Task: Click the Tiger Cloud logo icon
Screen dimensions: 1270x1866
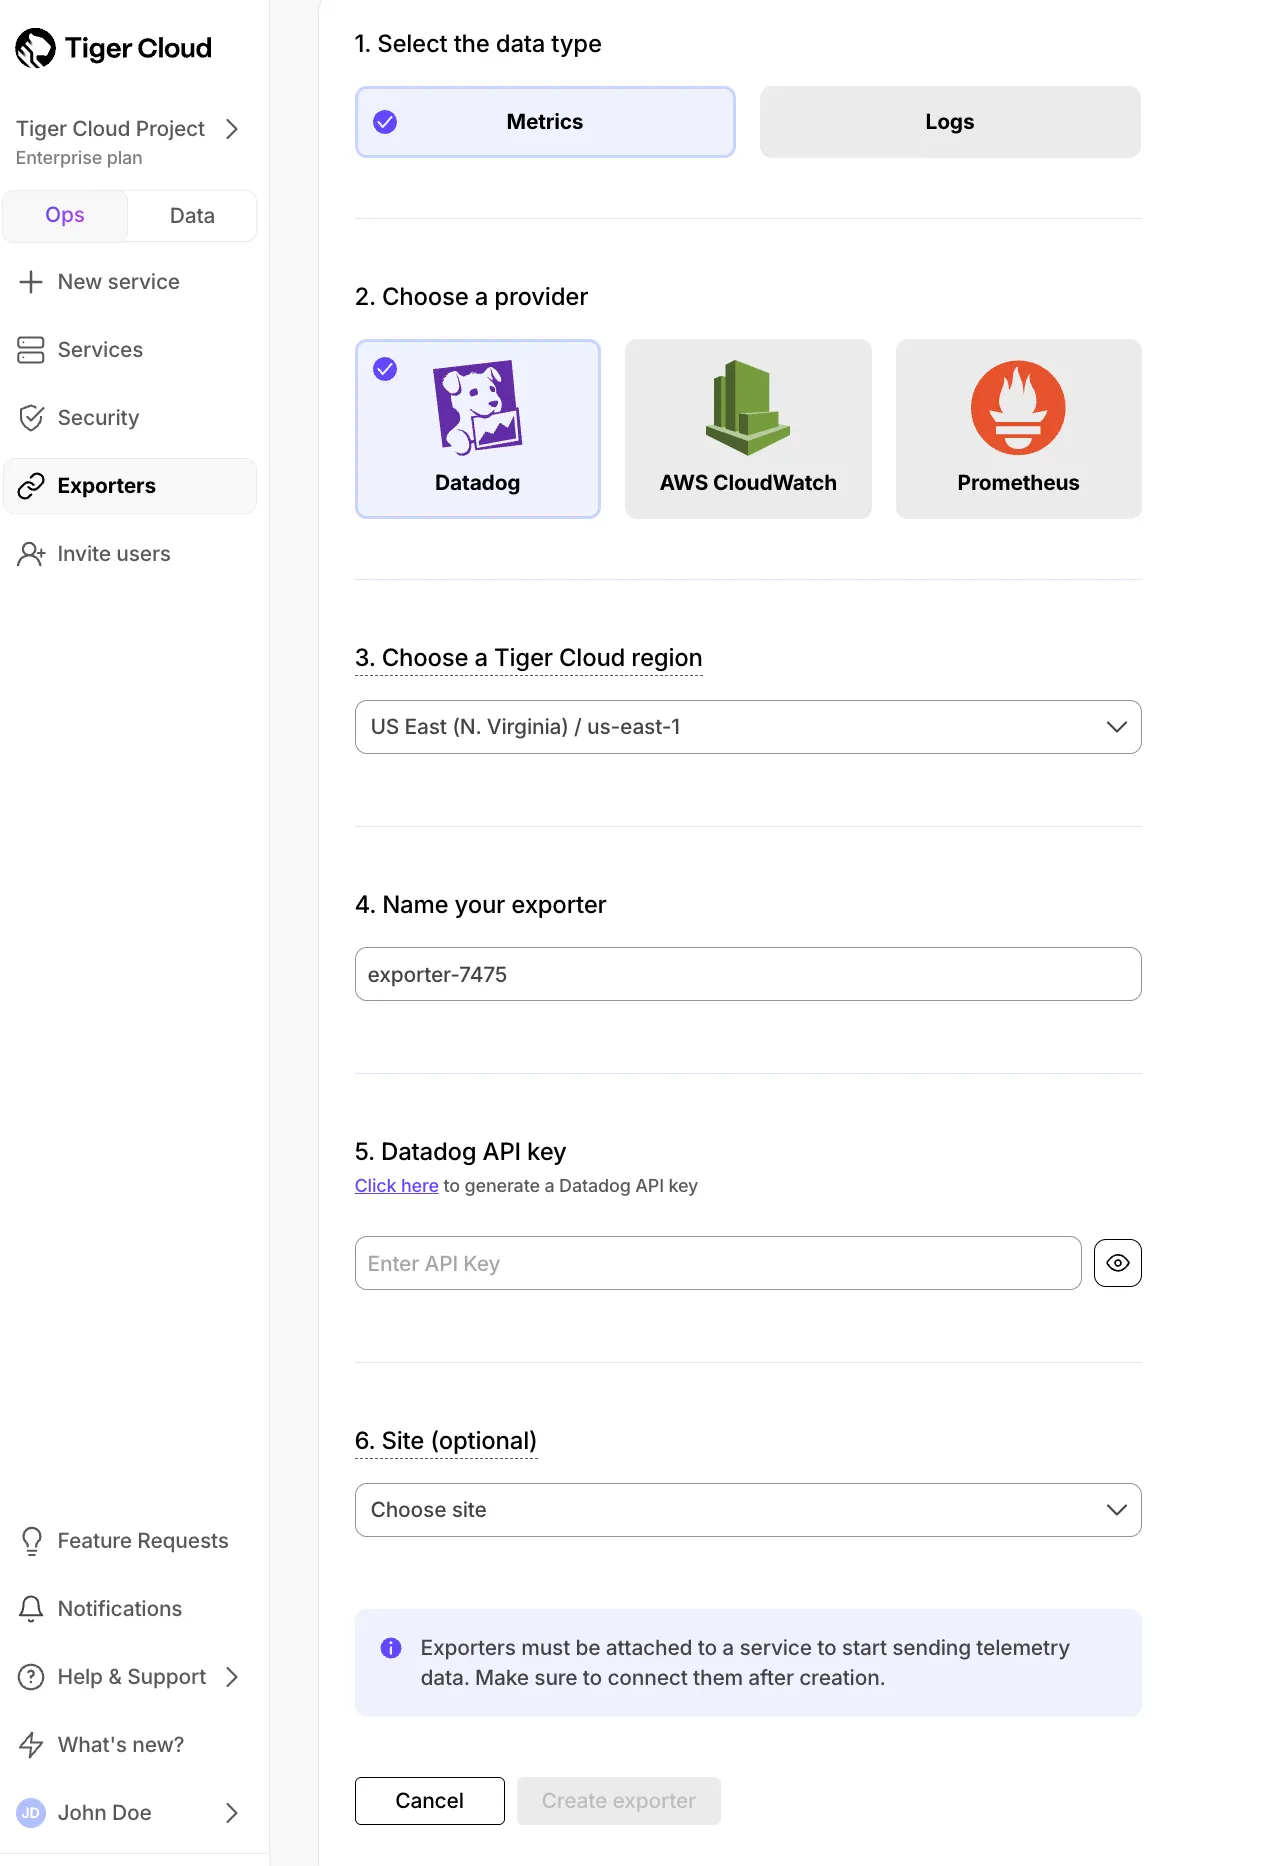Action: [x=36, y=48]
